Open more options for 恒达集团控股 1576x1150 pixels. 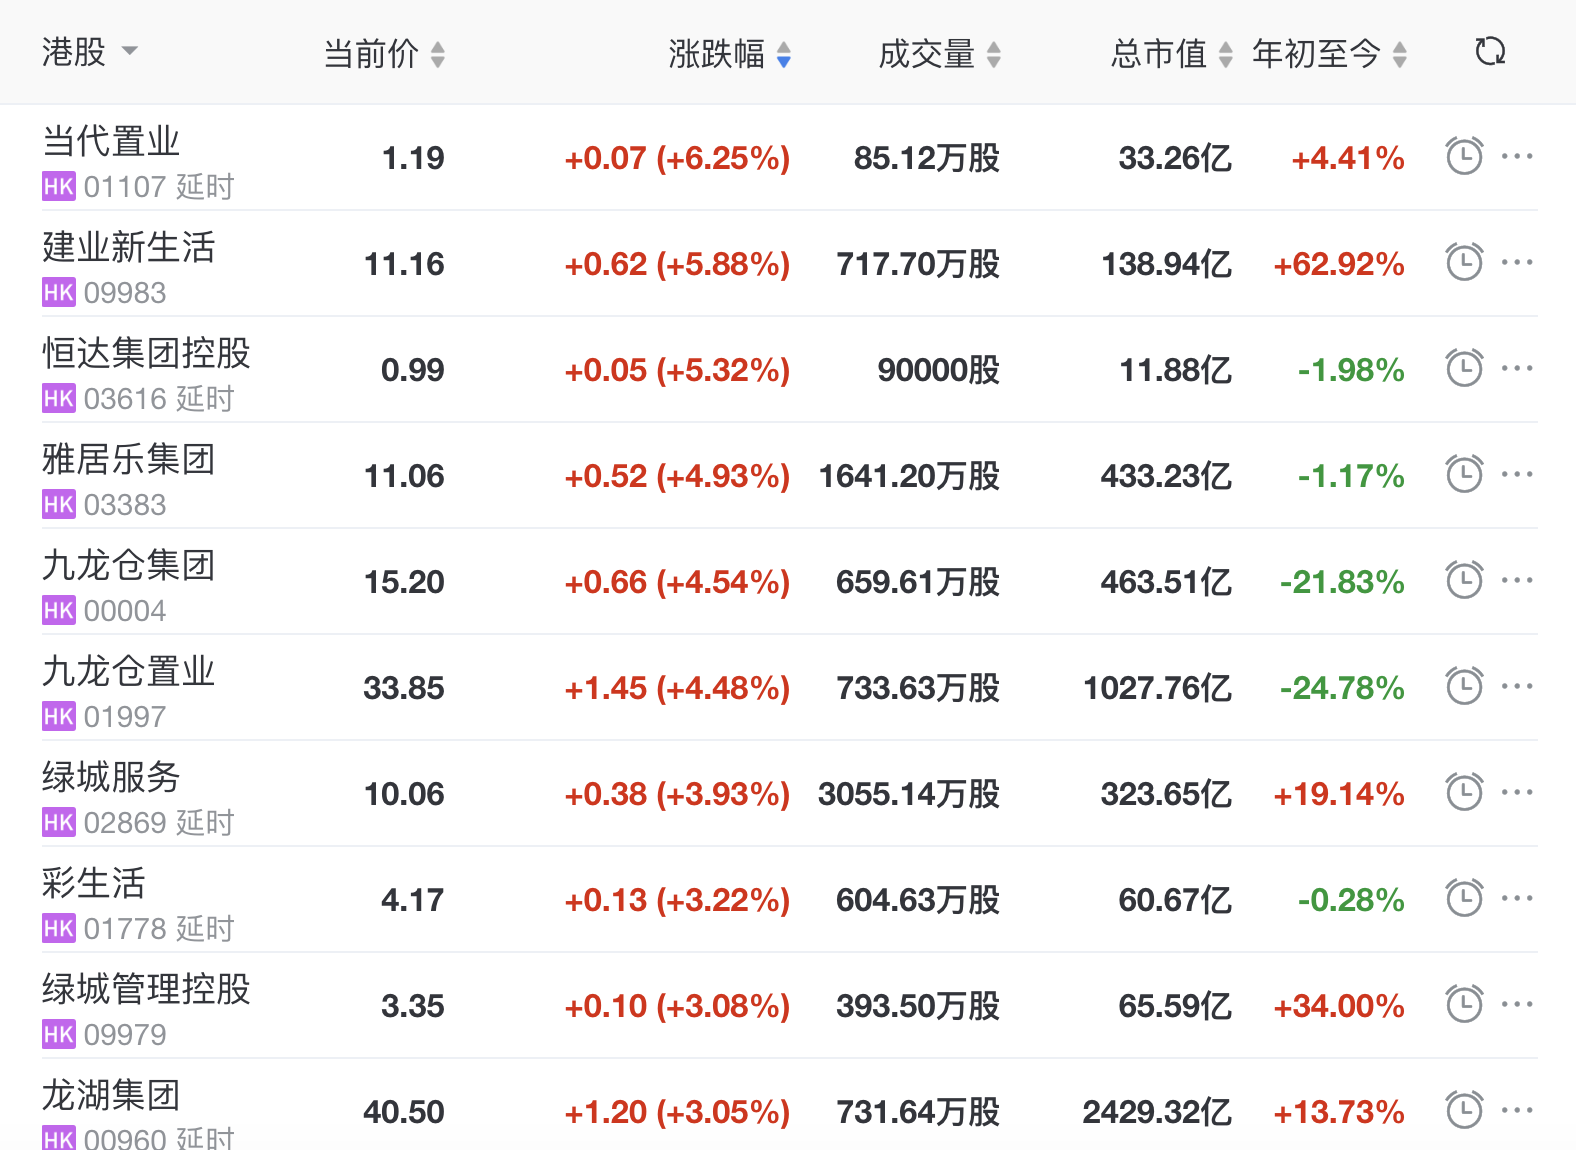(x=1517, y=369)
